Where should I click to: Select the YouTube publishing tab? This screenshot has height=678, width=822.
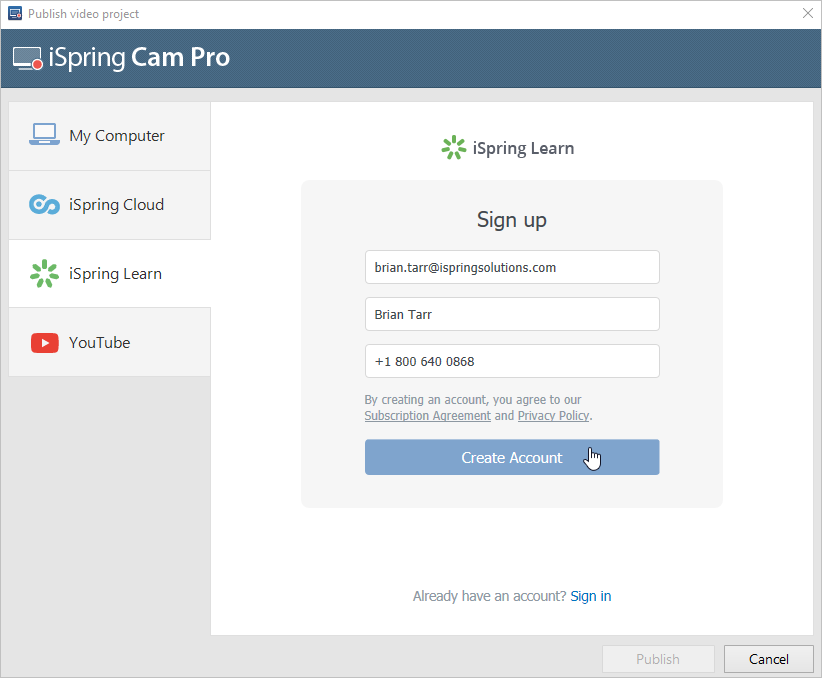click(100, 343)
